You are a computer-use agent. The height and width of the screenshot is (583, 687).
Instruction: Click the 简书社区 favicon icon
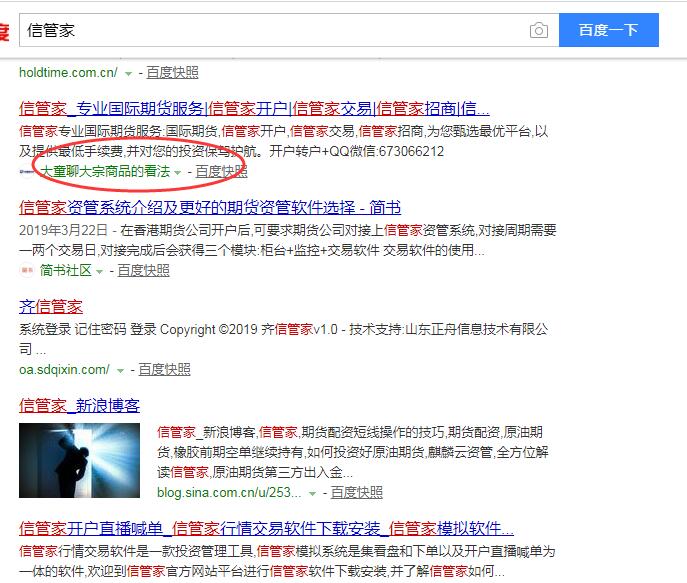[27, 271]
